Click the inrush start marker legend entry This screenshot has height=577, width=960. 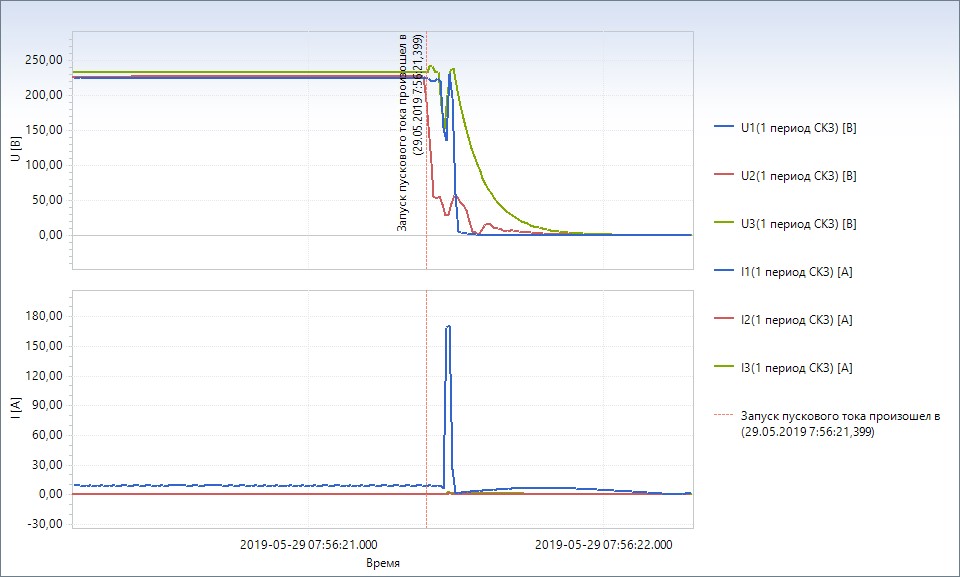coord(840,424)
